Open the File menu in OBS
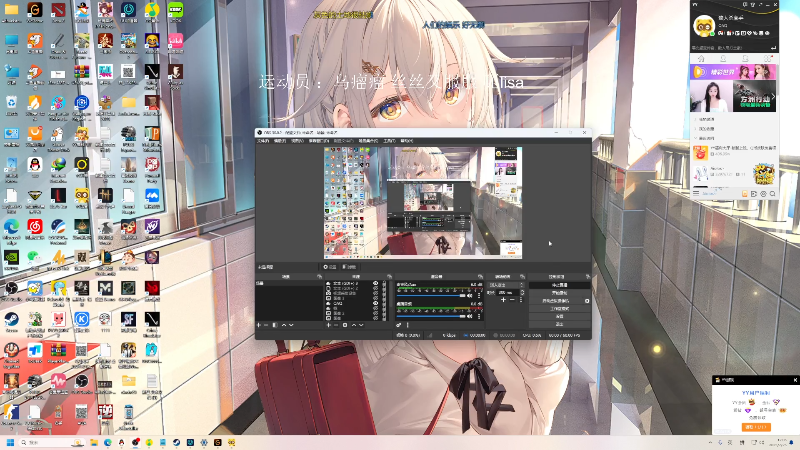Image resolution: width=800 pixels, height=450 pixels. click(x=263, y=140)
